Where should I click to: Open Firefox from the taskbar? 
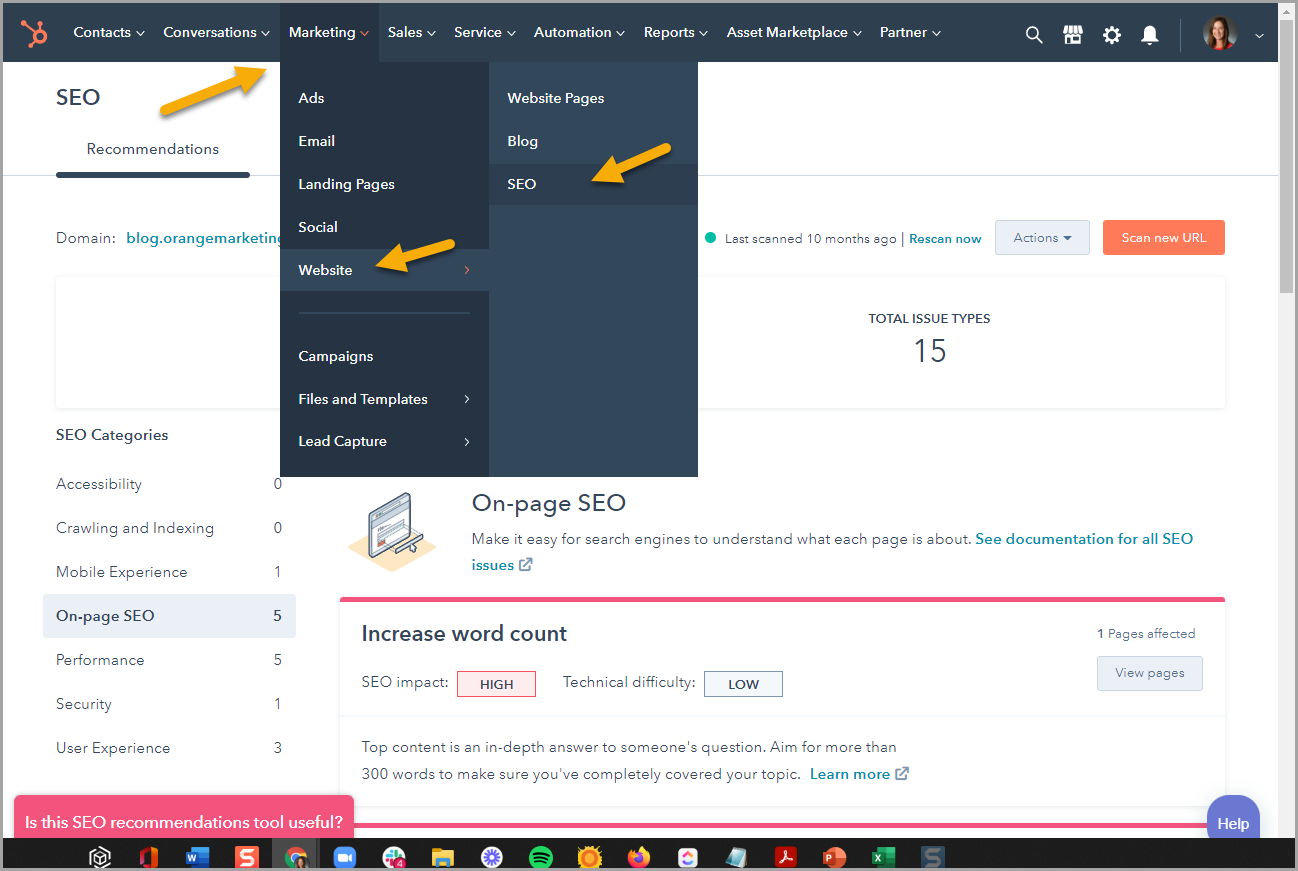(639, 857)
